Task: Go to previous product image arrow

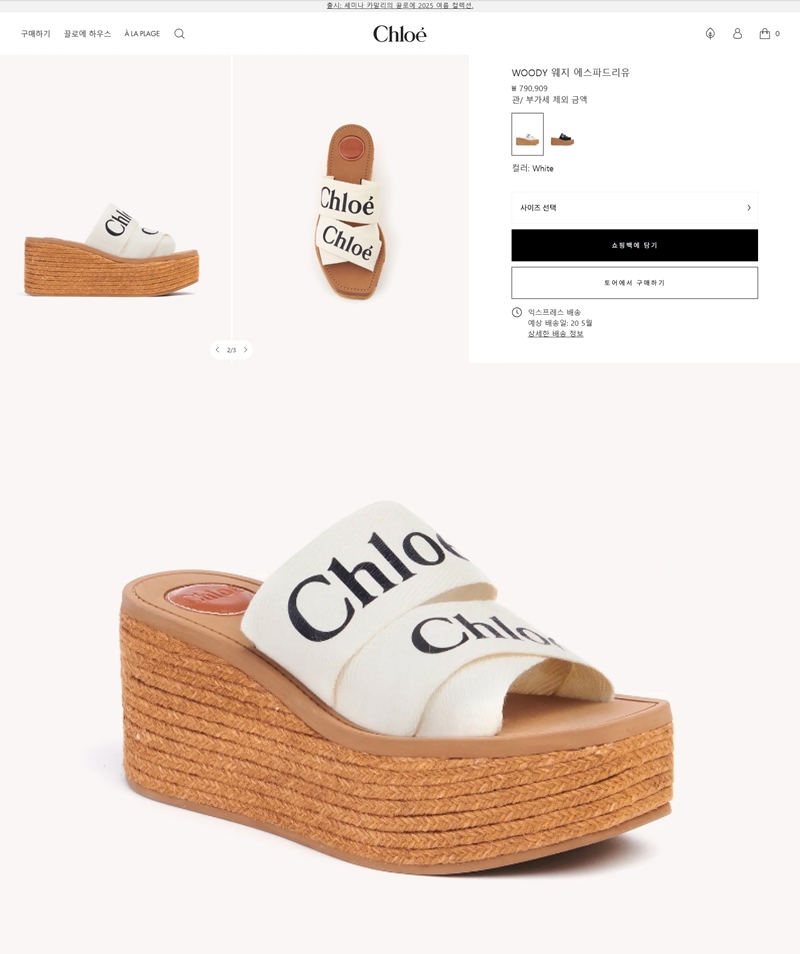Action: (217, 350)
